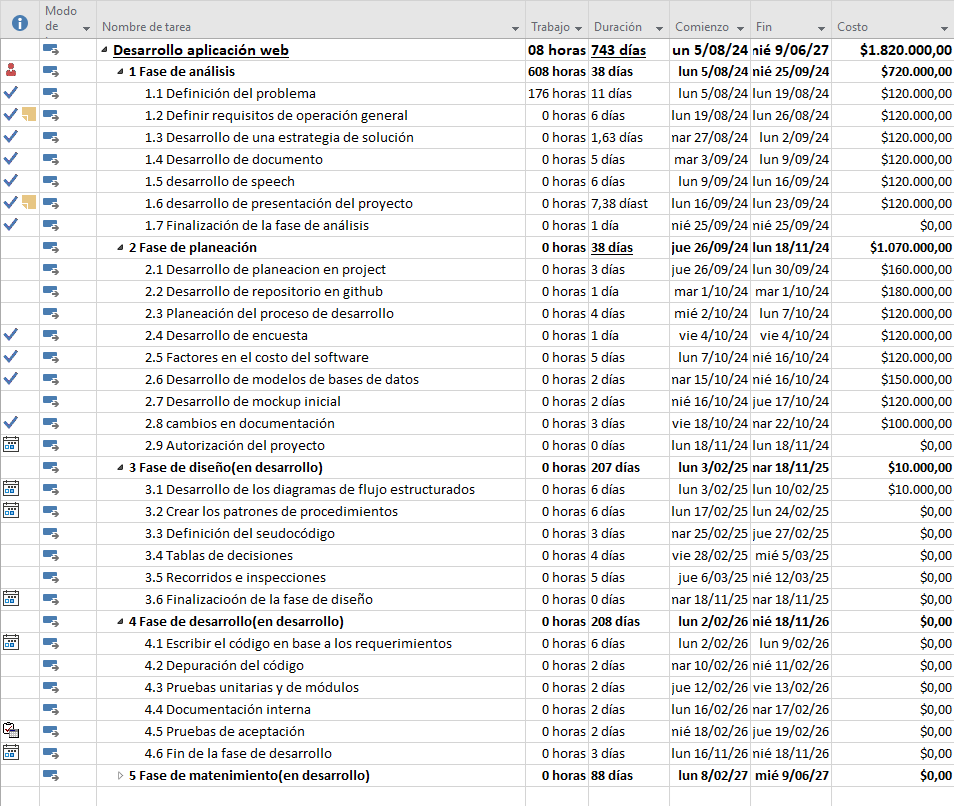Screen dimensions: 954x806
Task: Click the total cost cell $1.820.000,00
Action: [904, 50]
